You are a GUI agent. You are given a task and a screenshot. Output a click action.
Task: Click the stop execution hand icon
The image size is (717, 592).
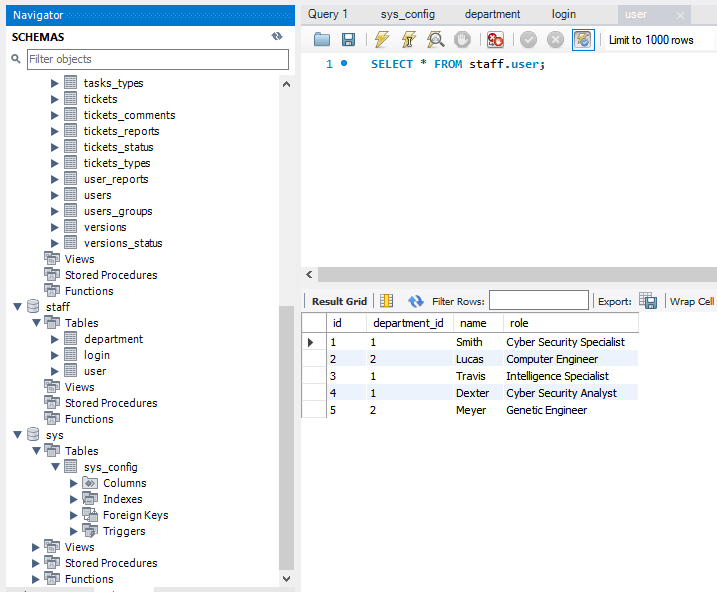click(463, 40)
